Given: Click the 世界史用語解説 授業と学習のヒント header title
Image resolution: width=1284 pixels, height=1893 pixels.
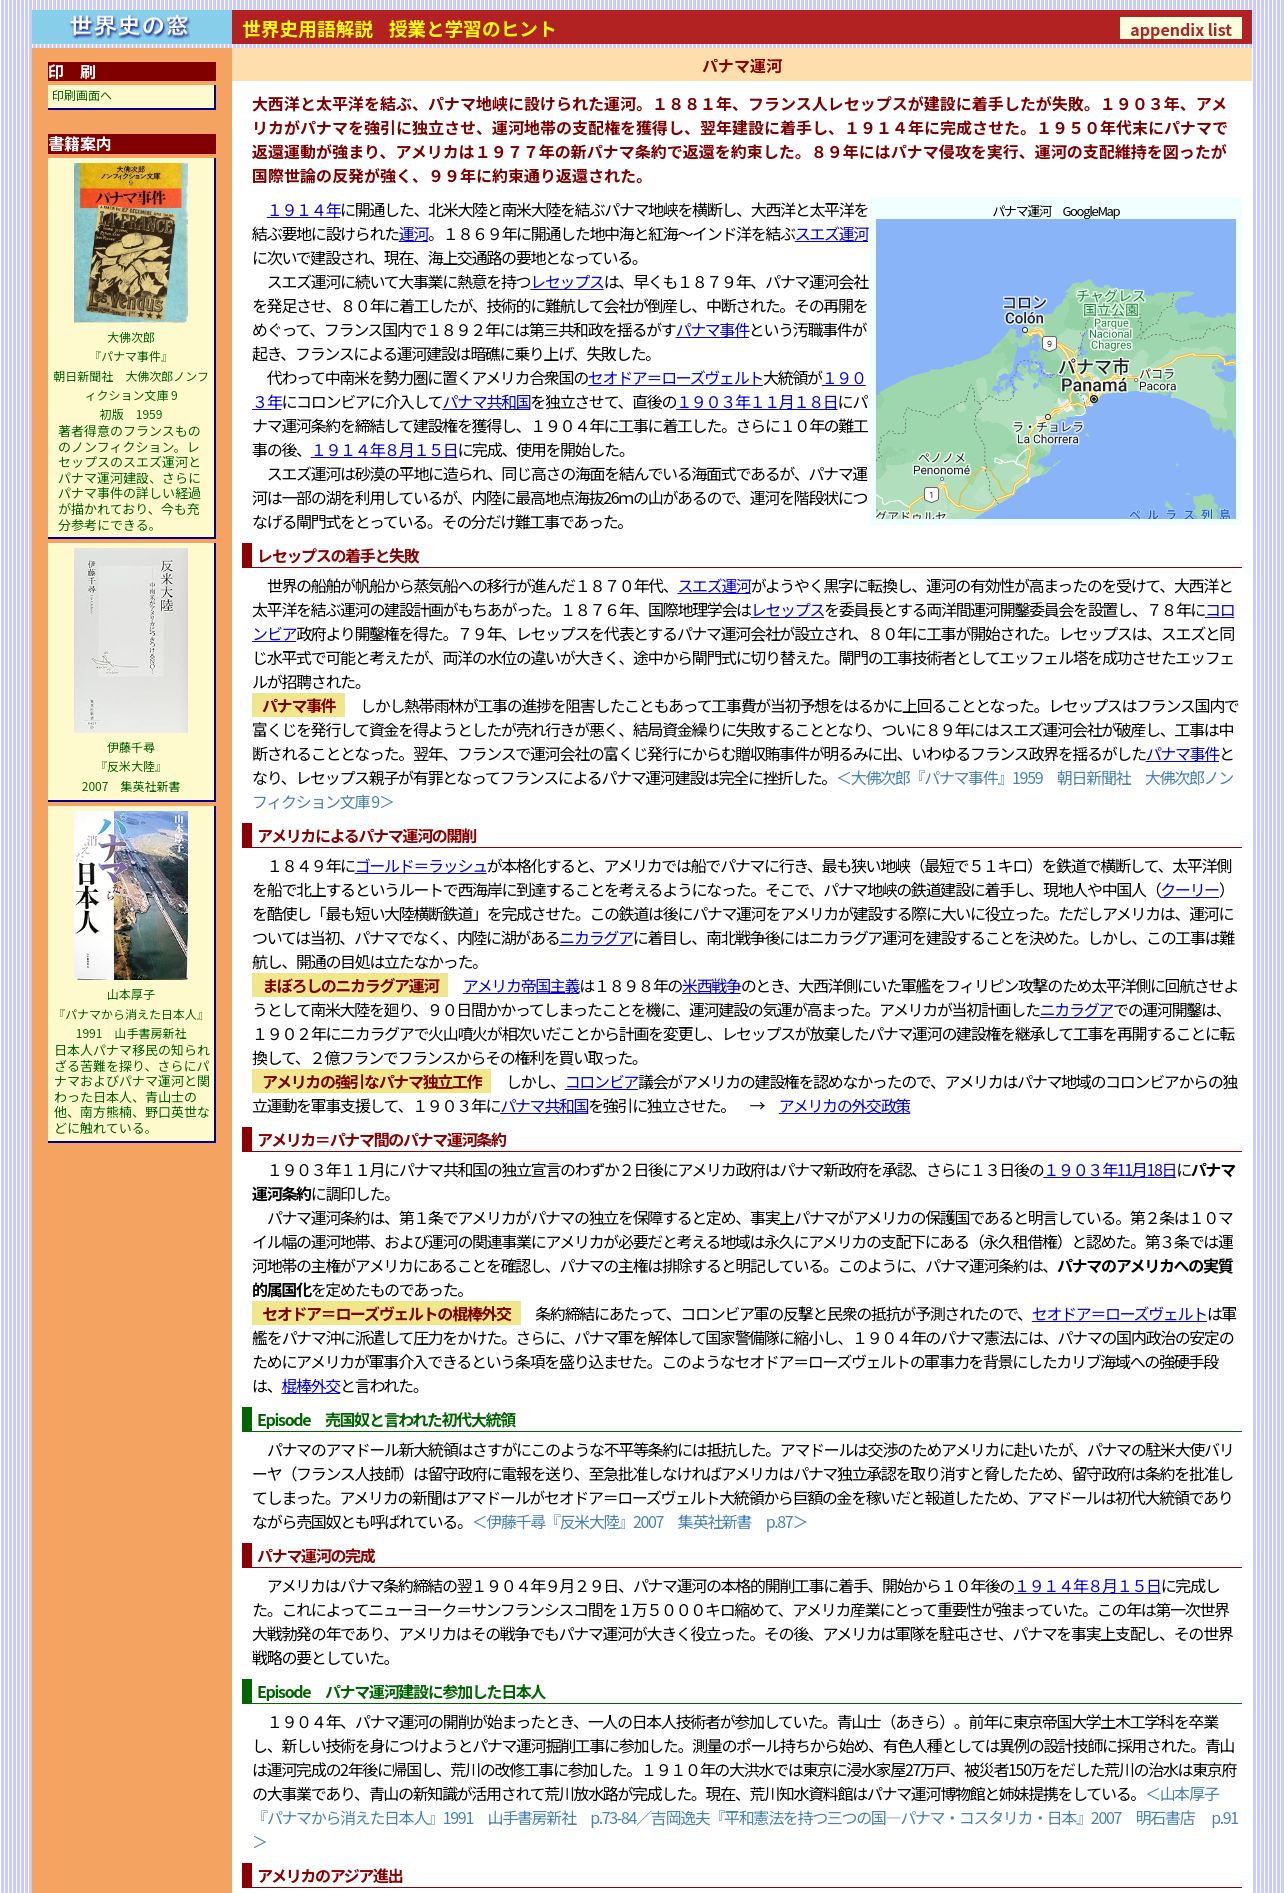Looking at the screenshot, I should 398,29.
